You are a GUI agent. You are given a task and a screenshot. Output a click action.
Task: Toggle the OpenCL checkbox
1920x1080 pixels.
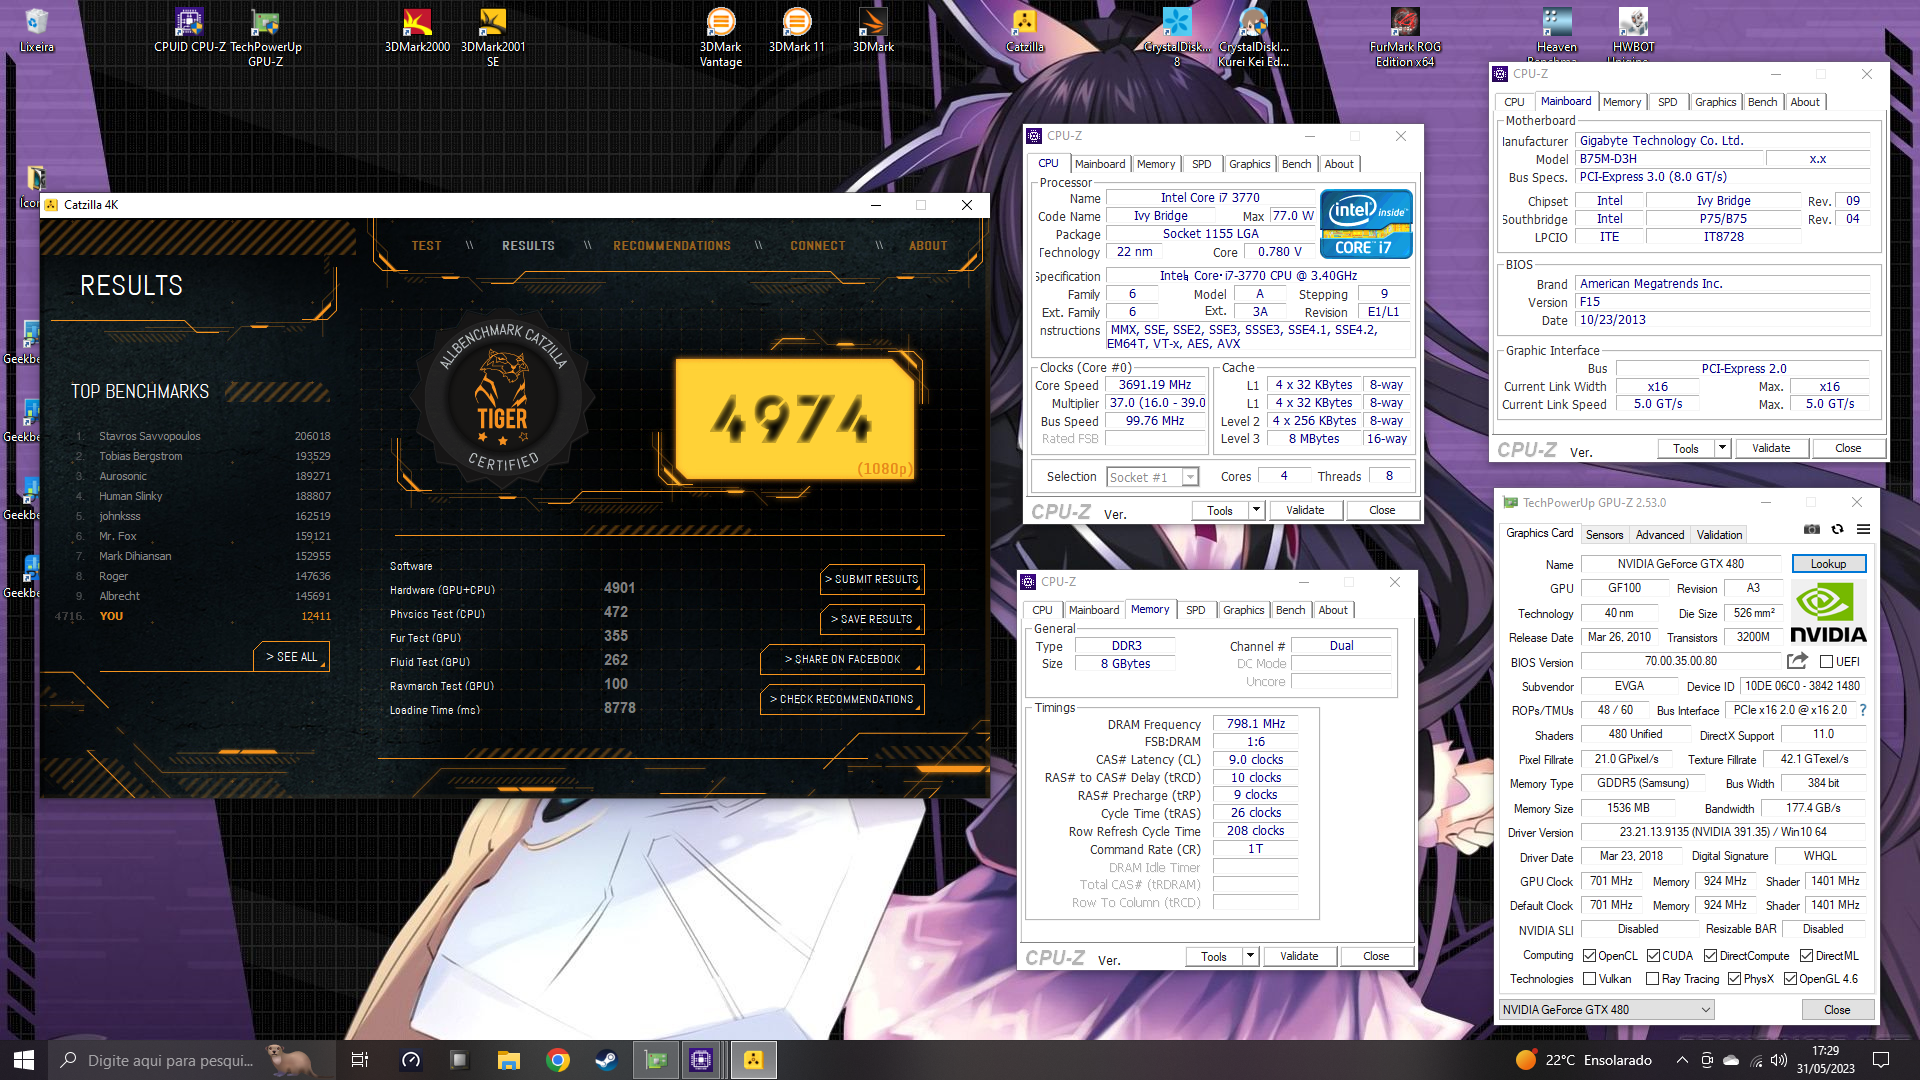point(1589,956)
